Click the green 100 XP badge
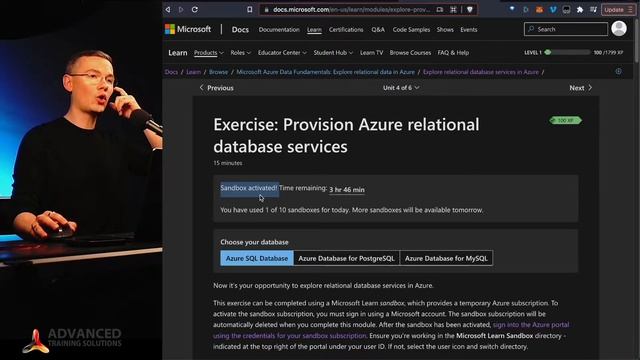Viewport: 640px width, 360px height. coord(565,120)
